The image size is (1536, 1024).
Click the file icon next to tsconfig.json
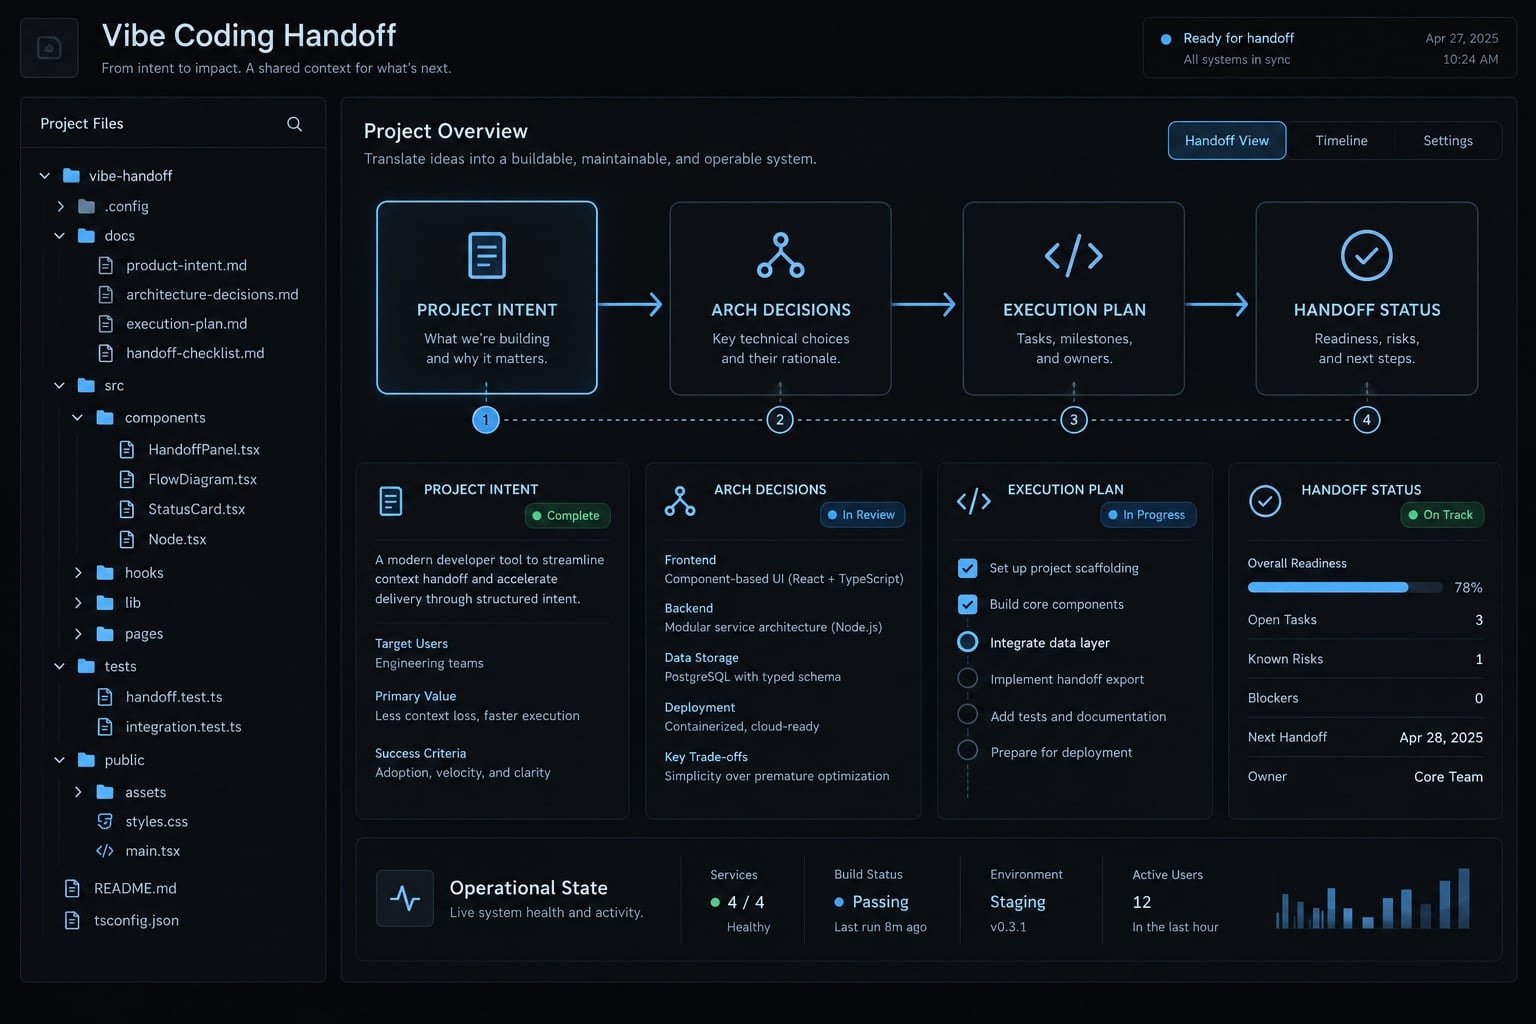click(72, 920)
